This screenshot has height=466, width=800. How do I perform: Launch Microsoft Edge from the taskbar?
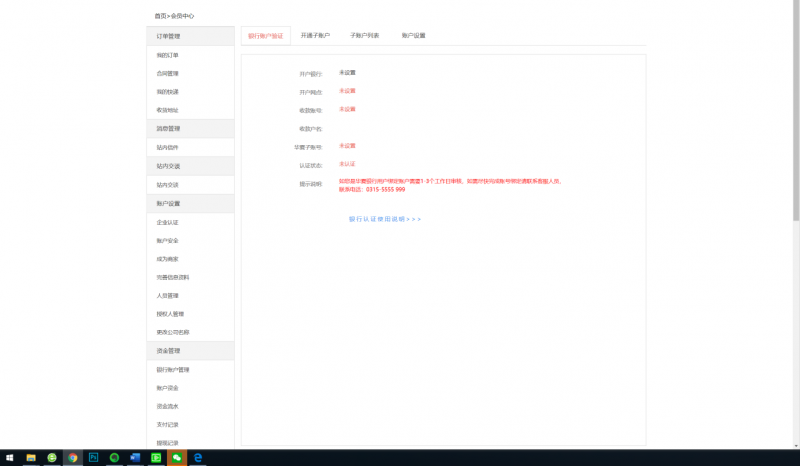click(x=198, y=458)
